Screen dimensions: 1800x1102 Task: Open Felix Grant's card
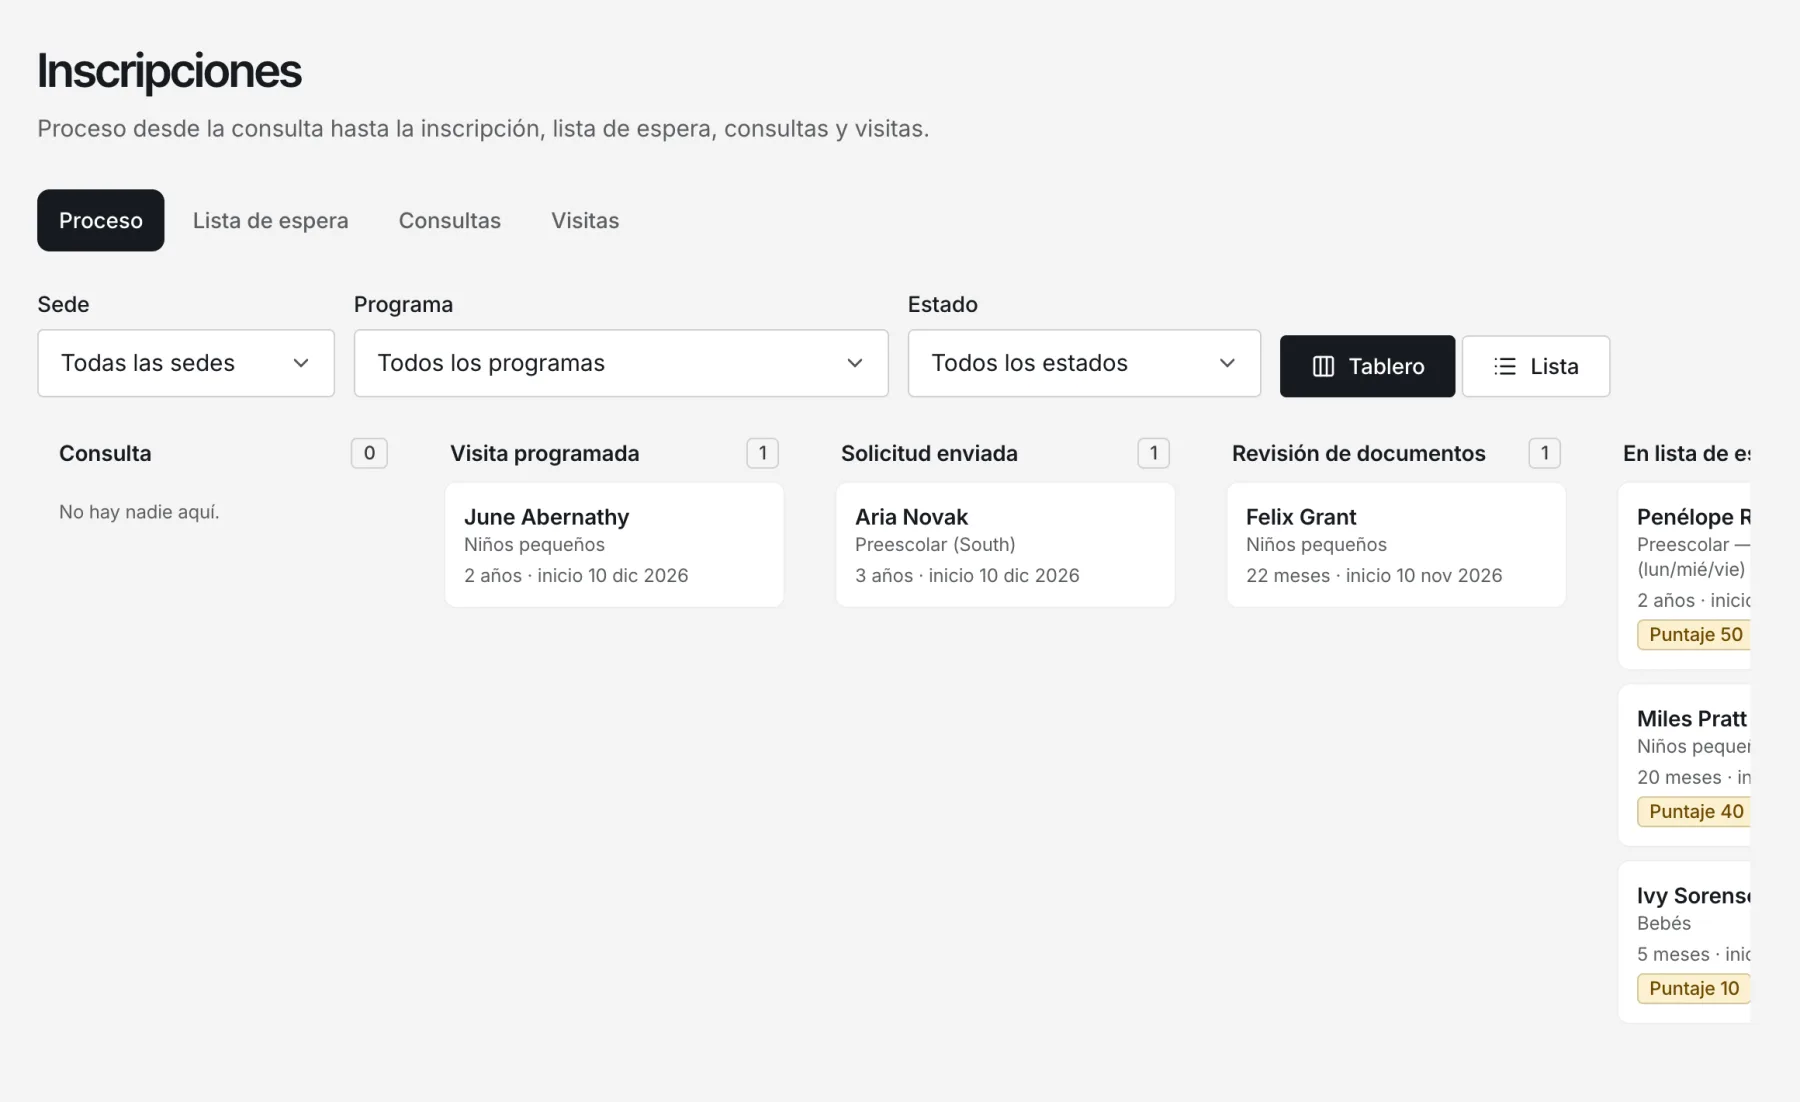point(1396,545)
